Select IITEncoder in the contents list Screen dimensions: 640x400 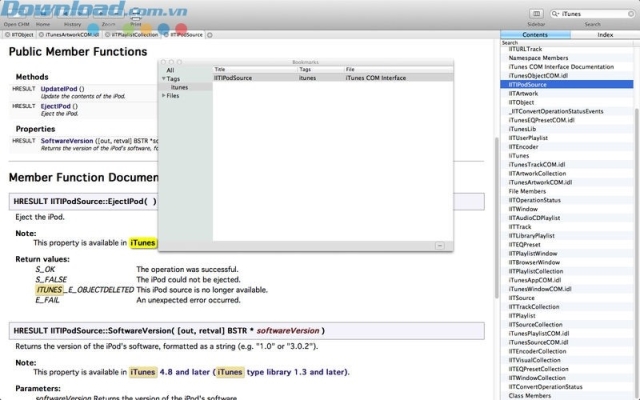pos(523,146)
